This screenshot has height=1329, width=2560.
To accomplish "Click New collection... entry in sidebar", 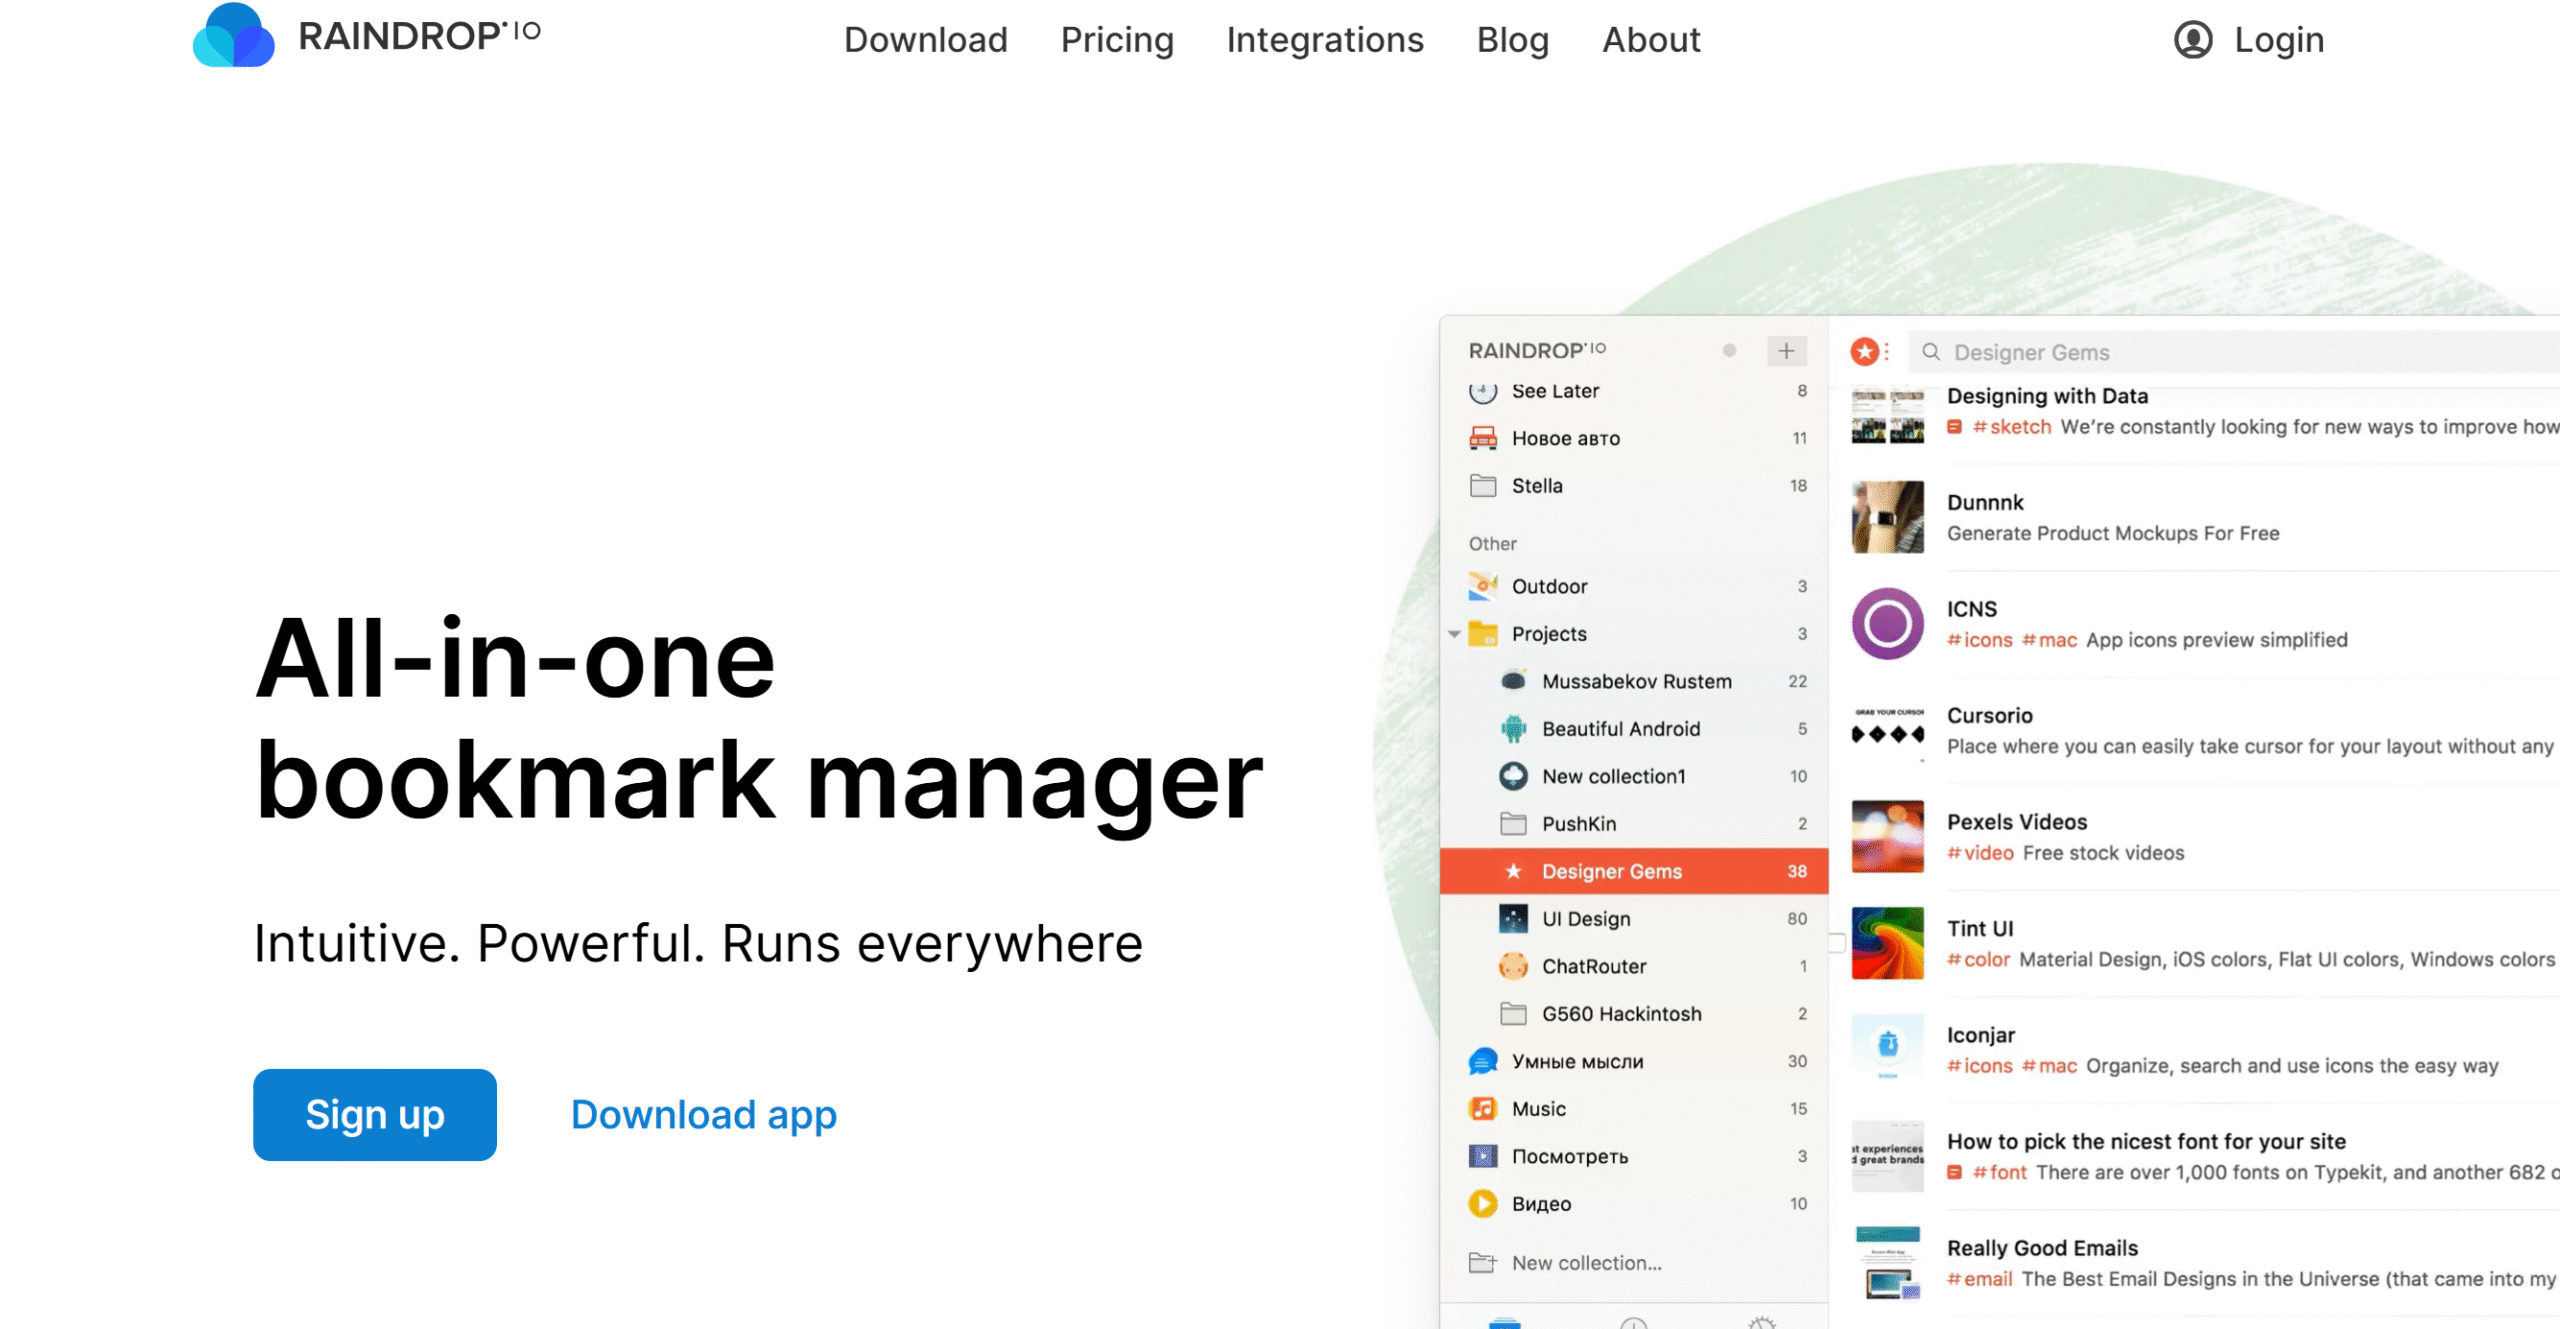I will [1585, 1263].
